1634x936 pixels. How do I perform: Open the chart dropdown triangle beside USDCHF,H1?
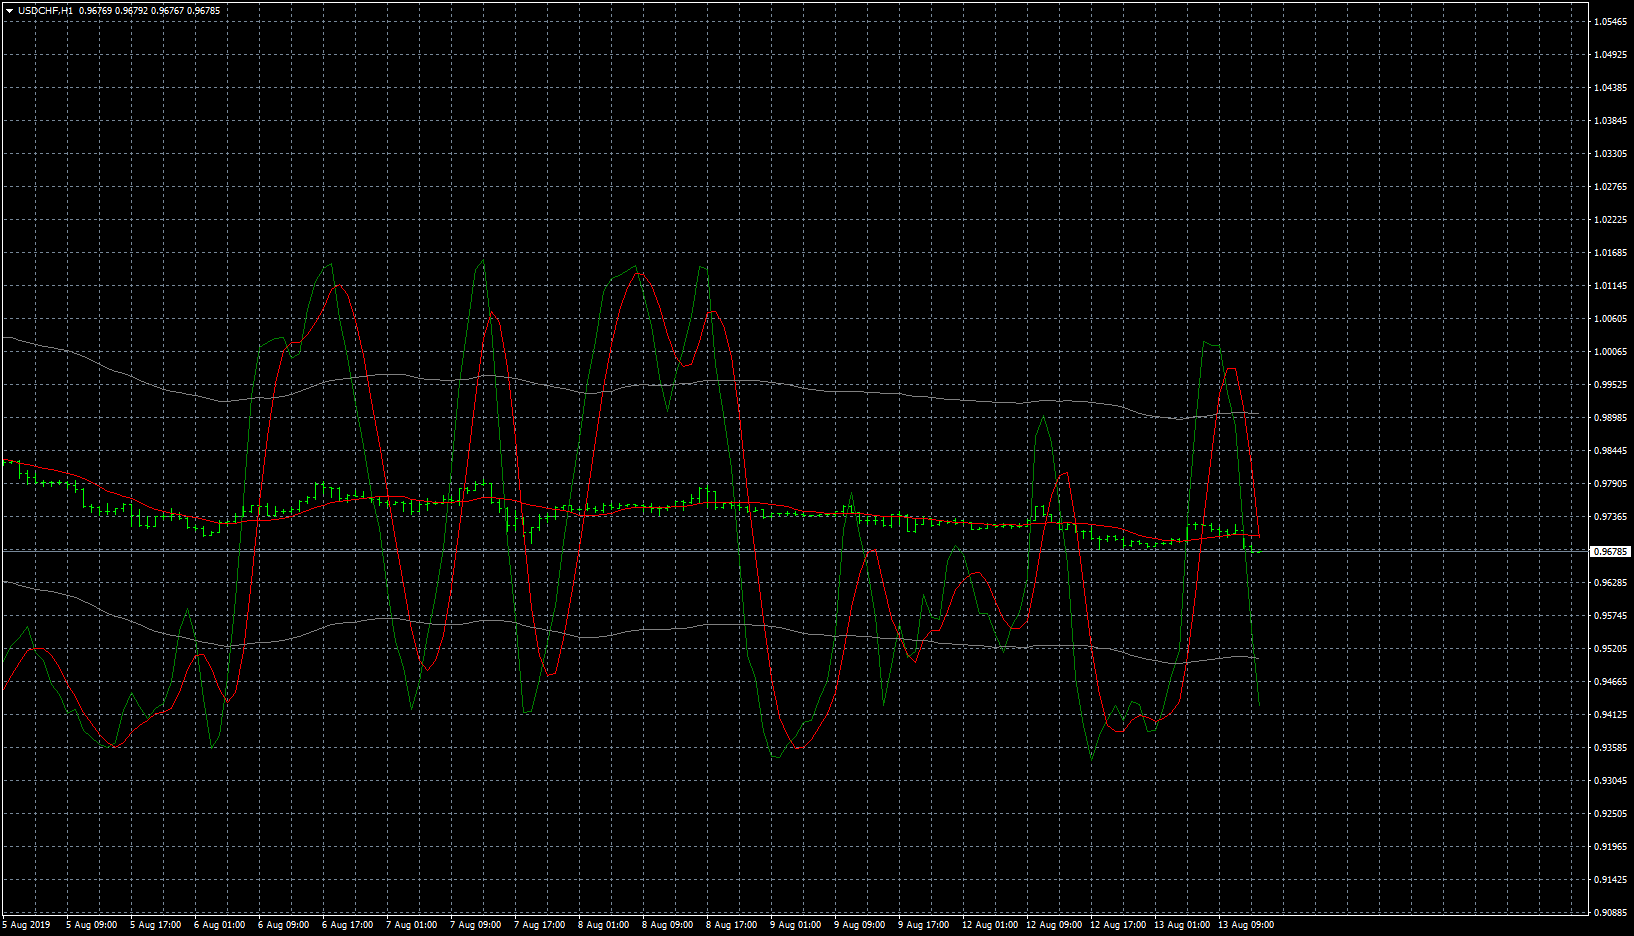click(x=9, y=11)
